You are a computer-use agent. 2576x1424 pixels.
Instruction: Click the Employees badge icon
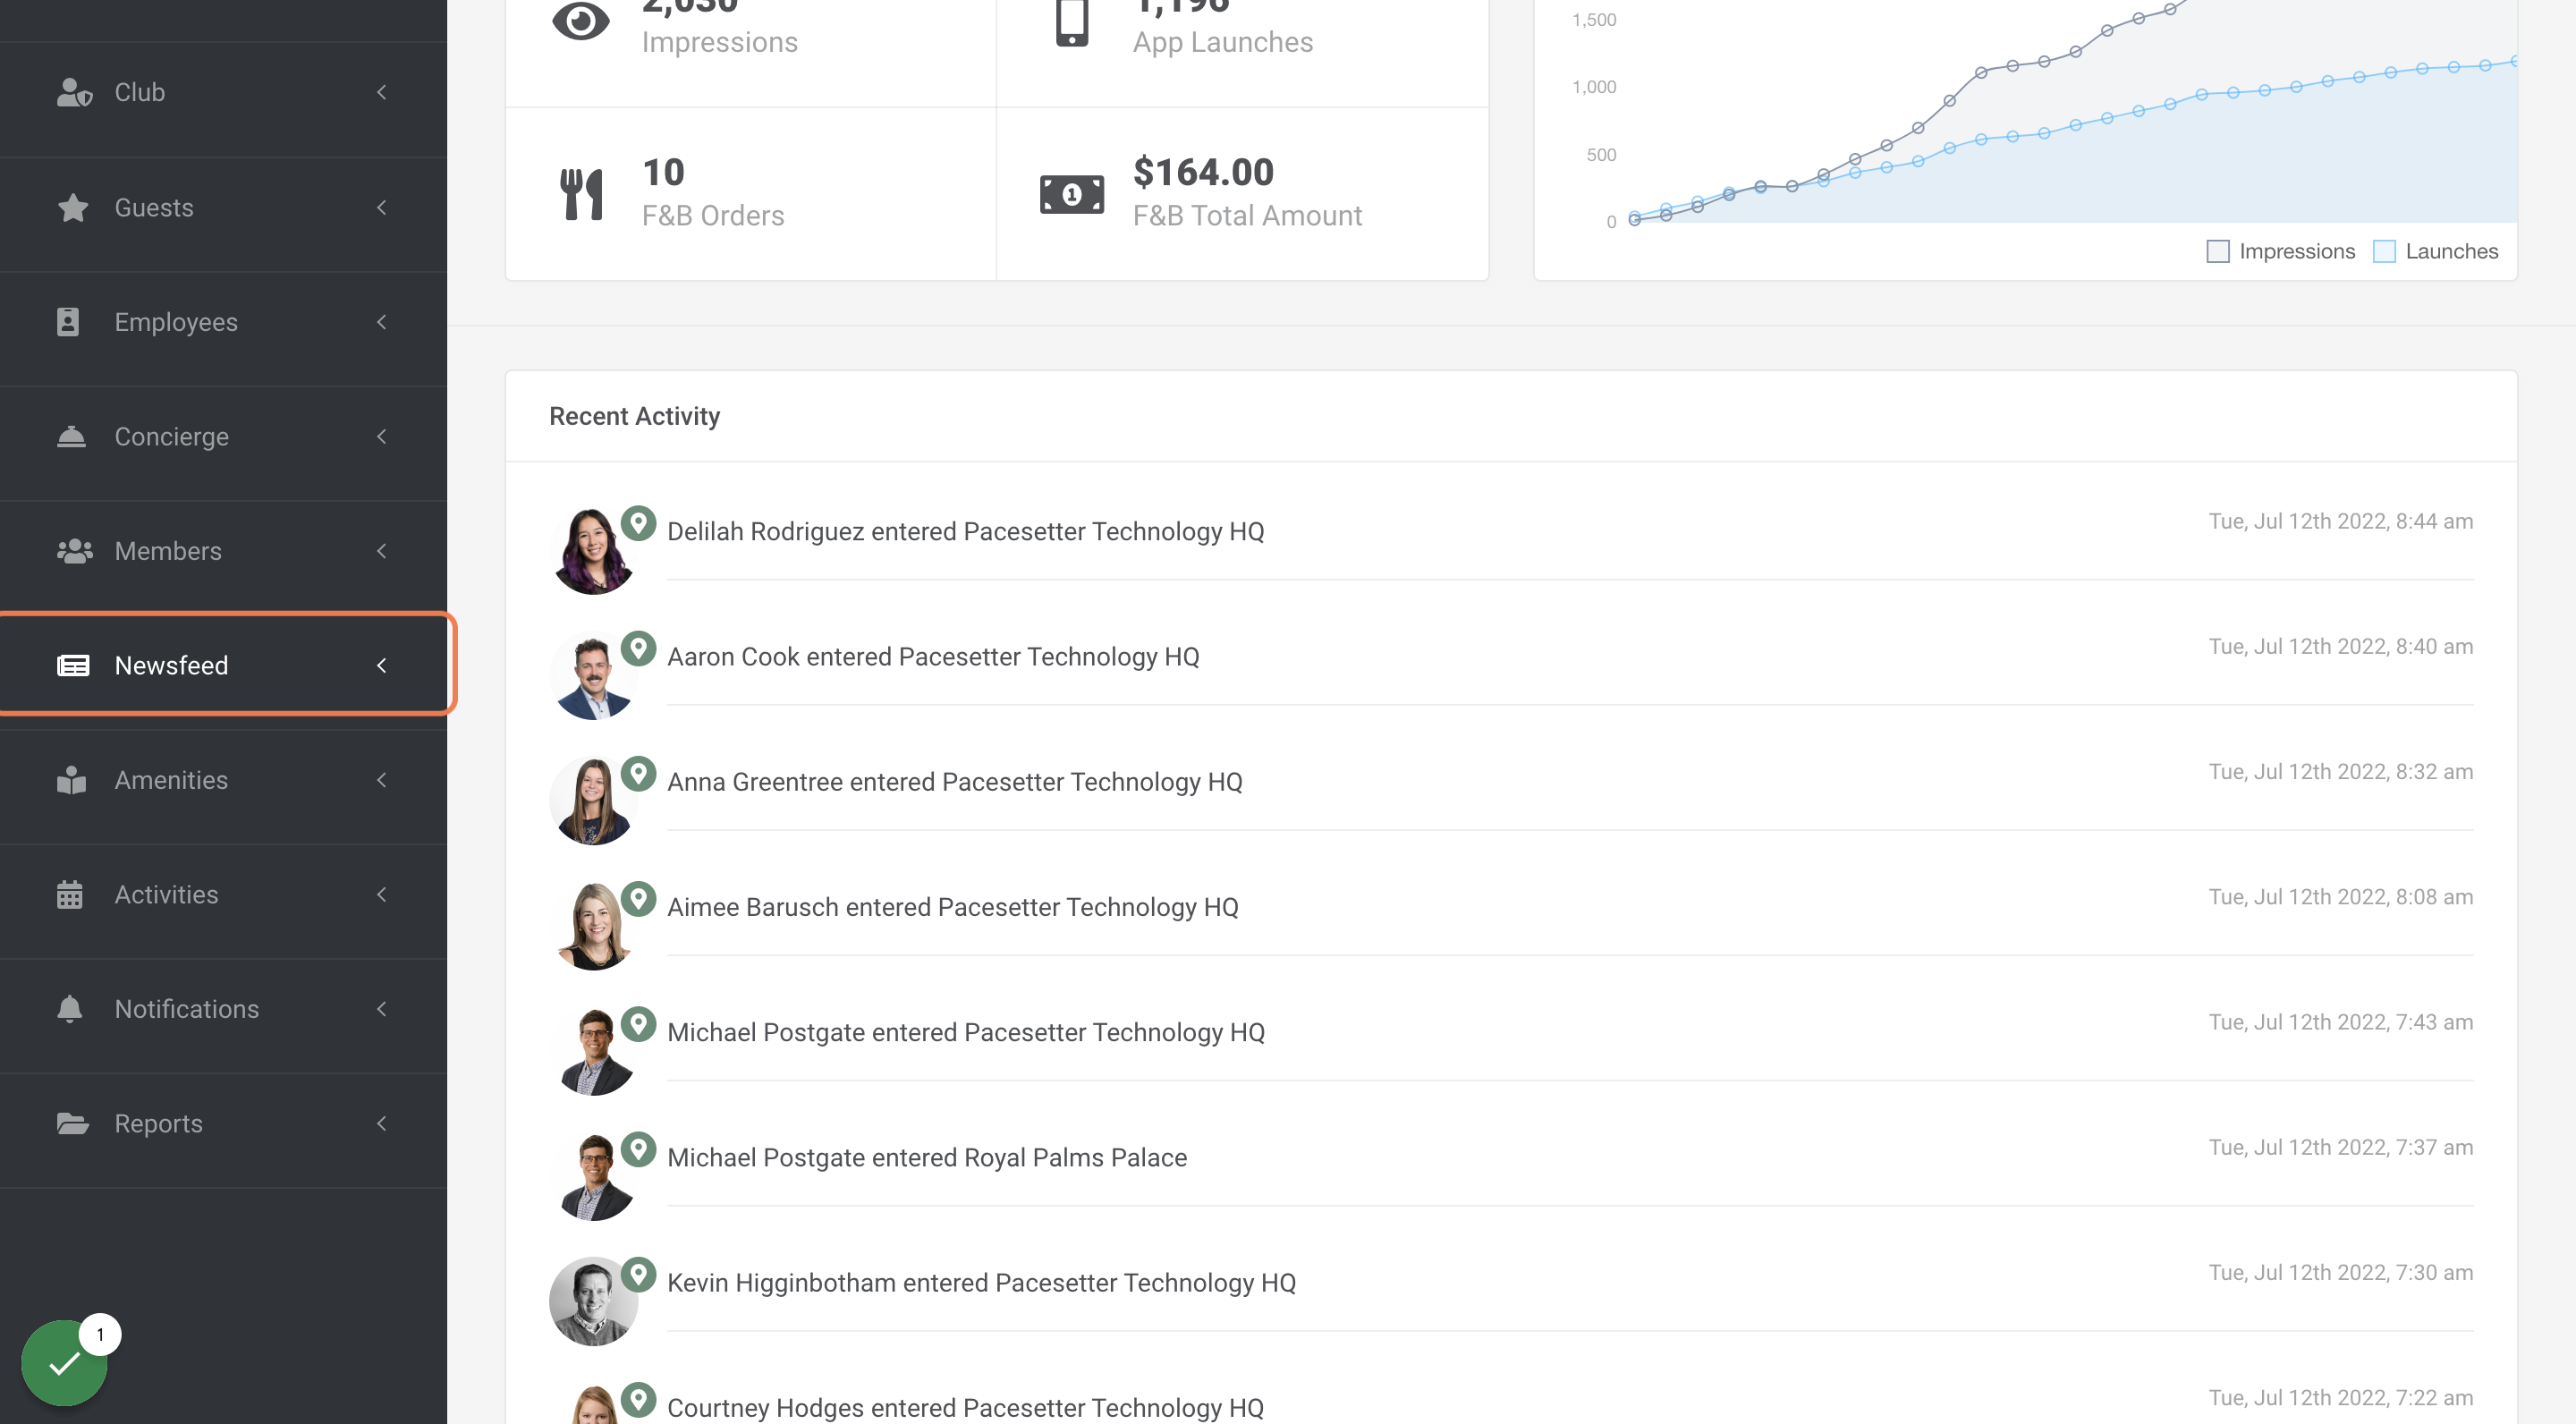(x=68, y=322)
